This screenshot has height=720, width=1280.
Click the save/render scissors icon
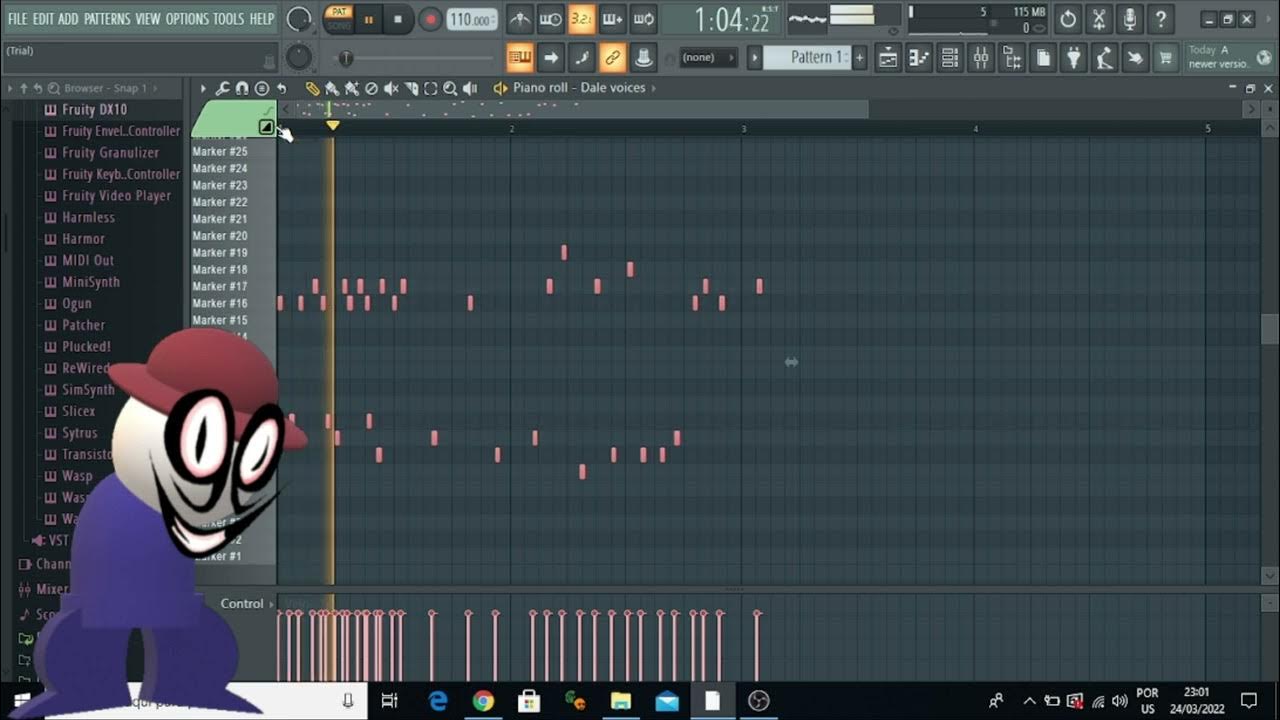(x=1099, y=19)
